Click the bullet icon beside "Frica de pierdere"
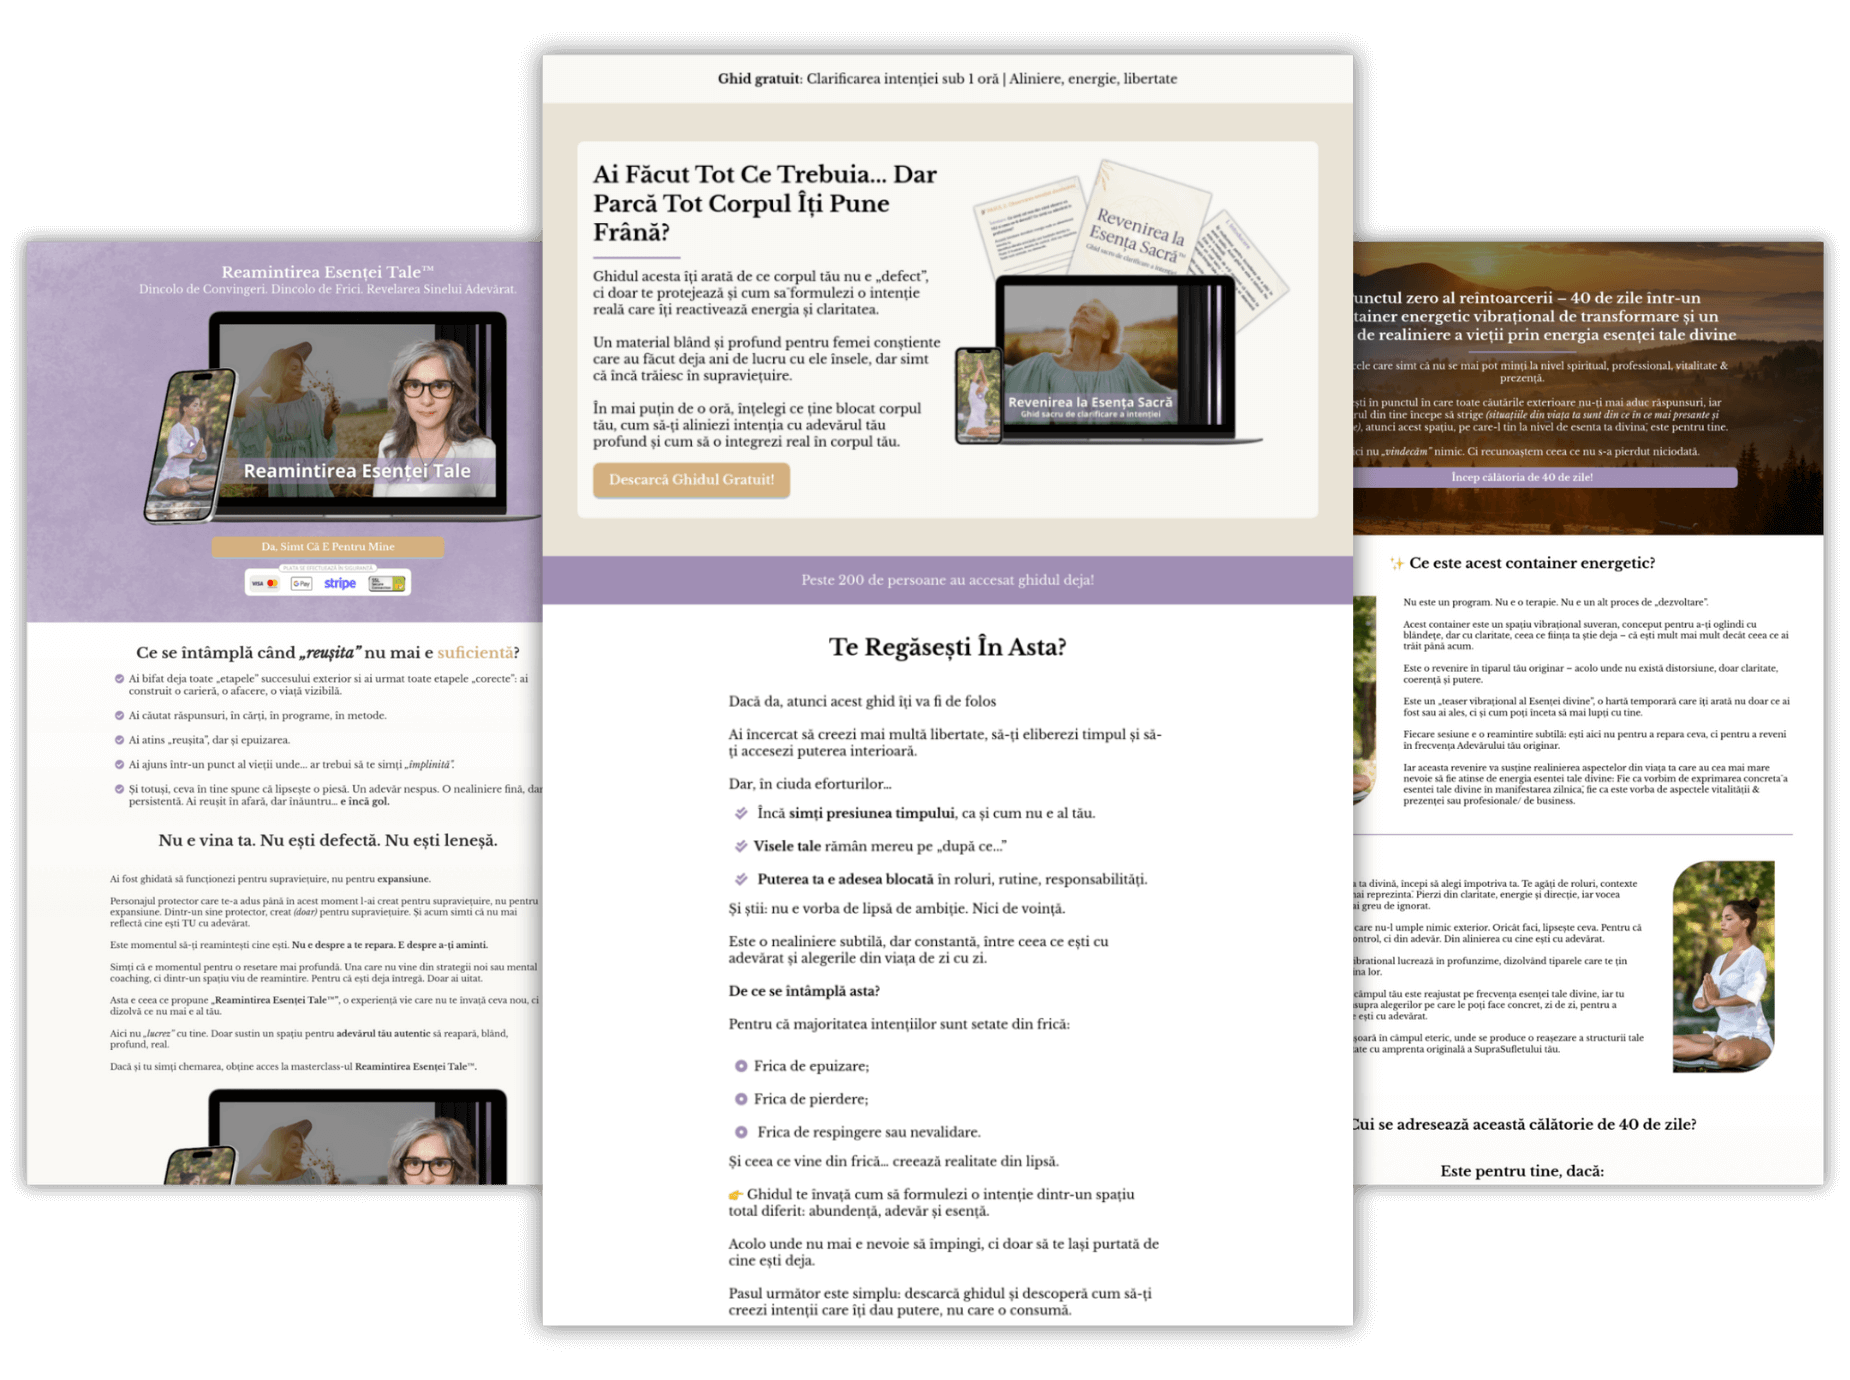 coord(741,1099)
